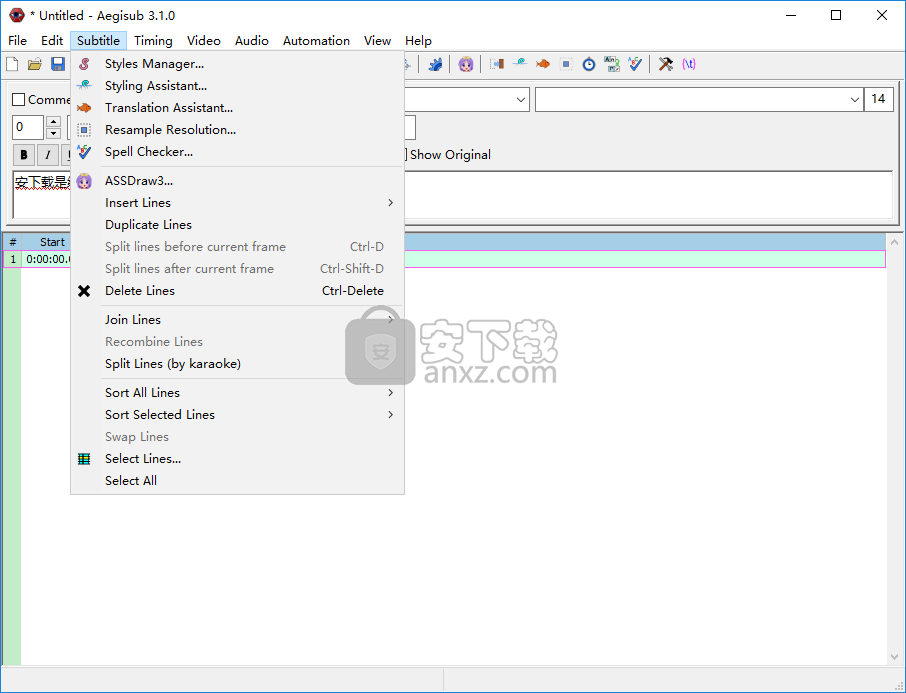Image resolution: width=906 pixels, height=693 pixels.
Task: Open Translation Assistant fish icon in toolbar
Action: coord(543,64)
